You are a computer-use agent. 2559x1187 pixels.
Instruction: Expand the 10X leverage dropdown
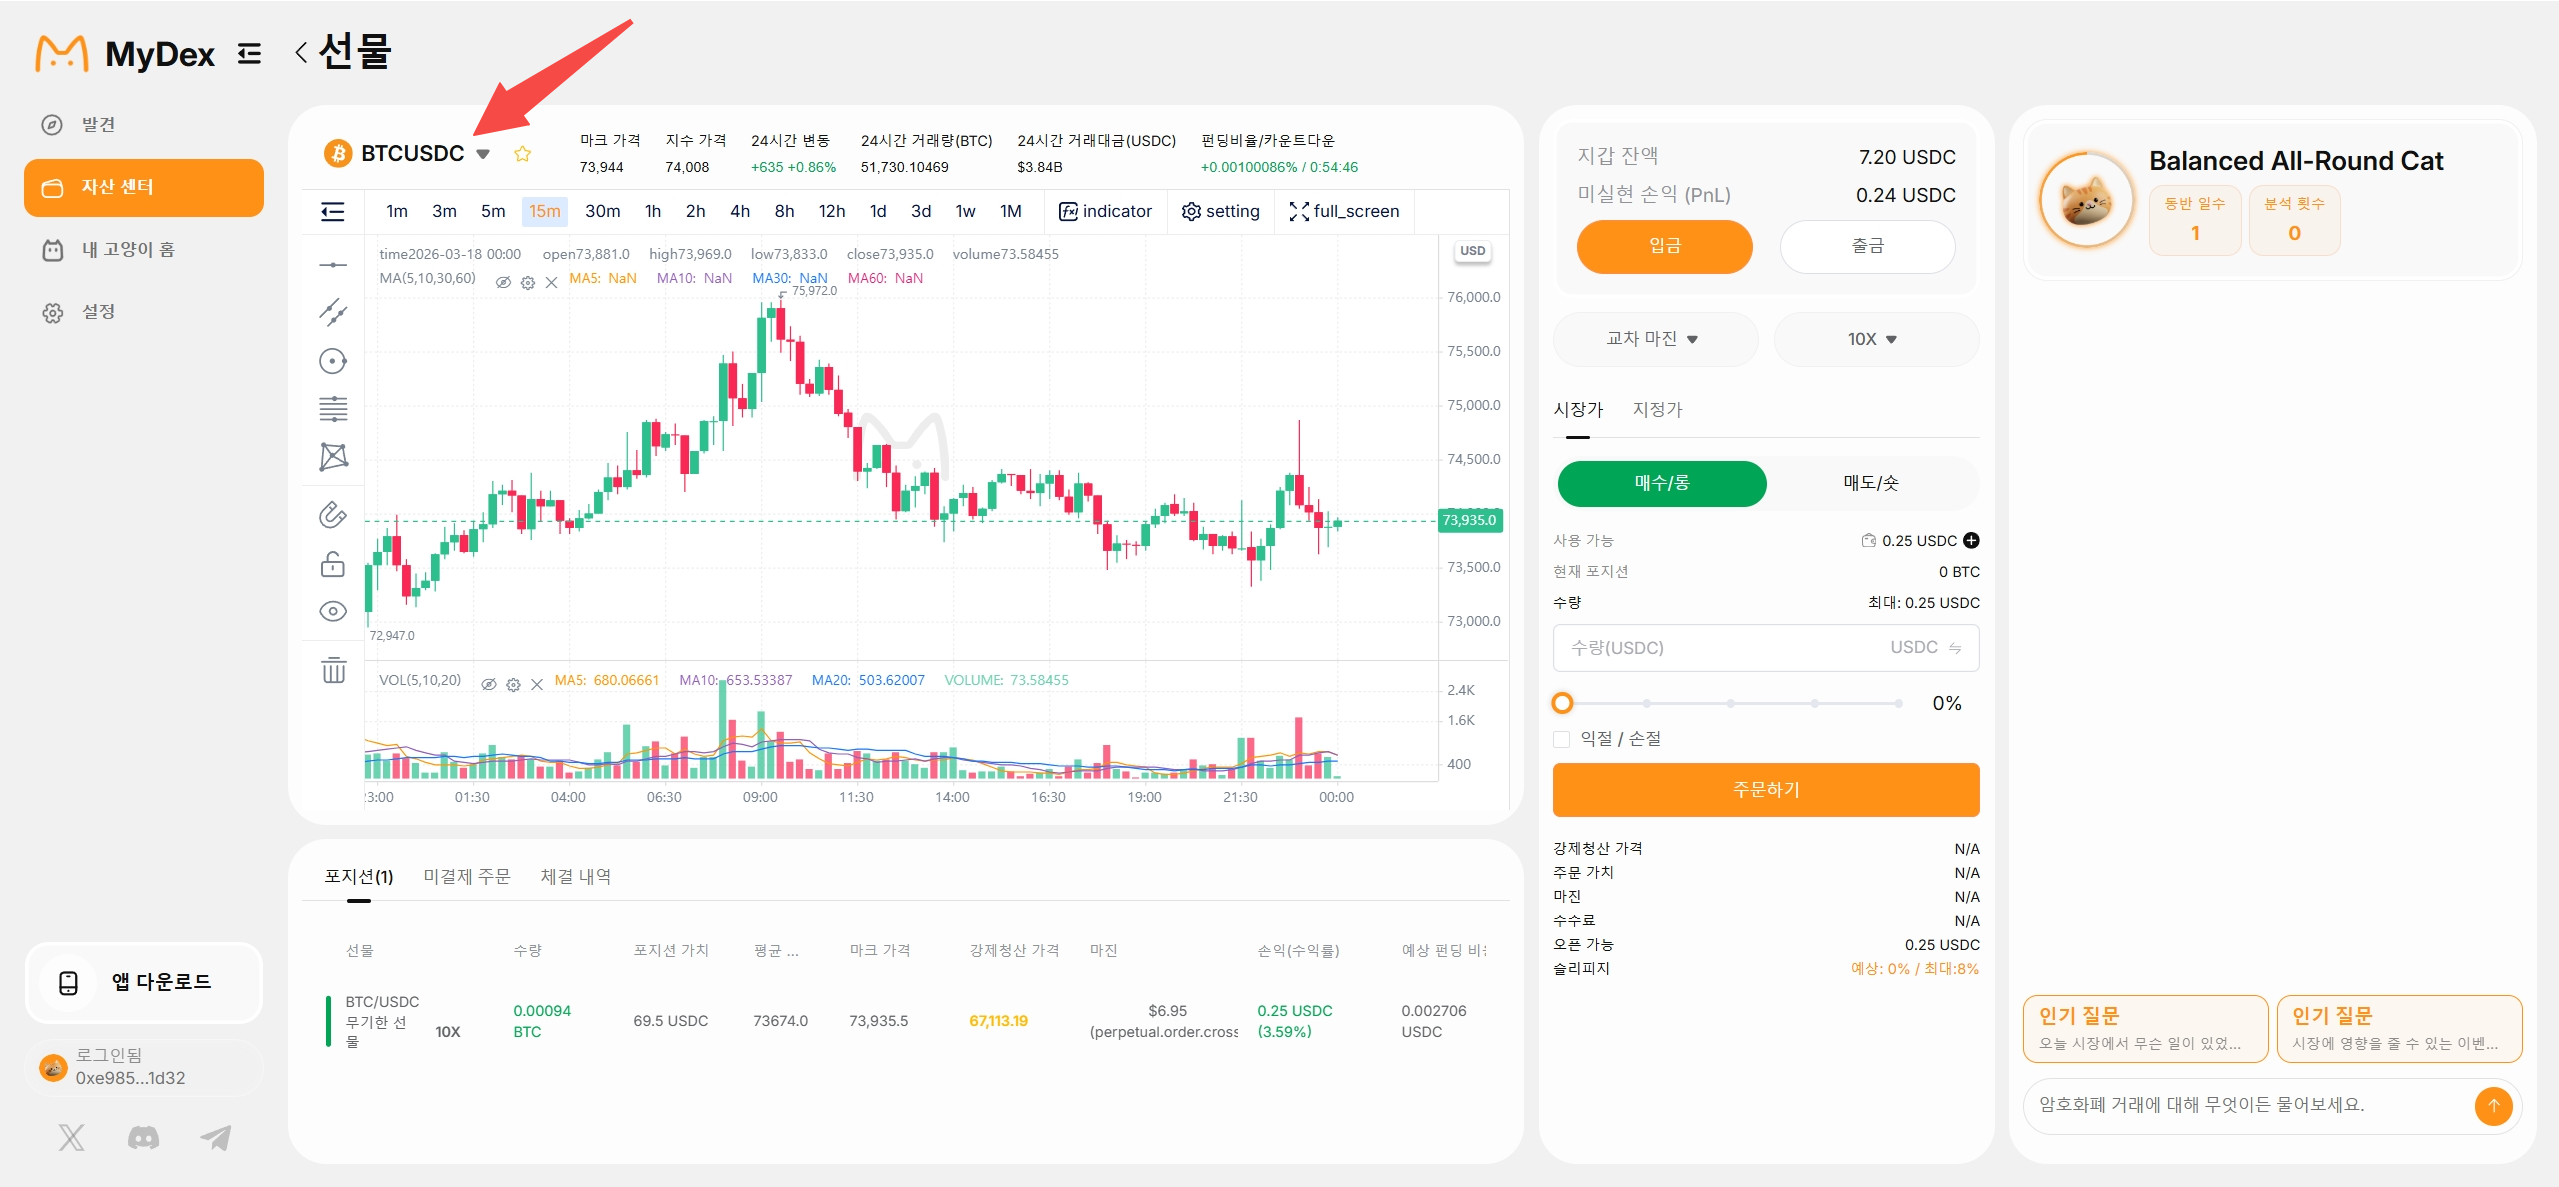(x=1875, y=339)
